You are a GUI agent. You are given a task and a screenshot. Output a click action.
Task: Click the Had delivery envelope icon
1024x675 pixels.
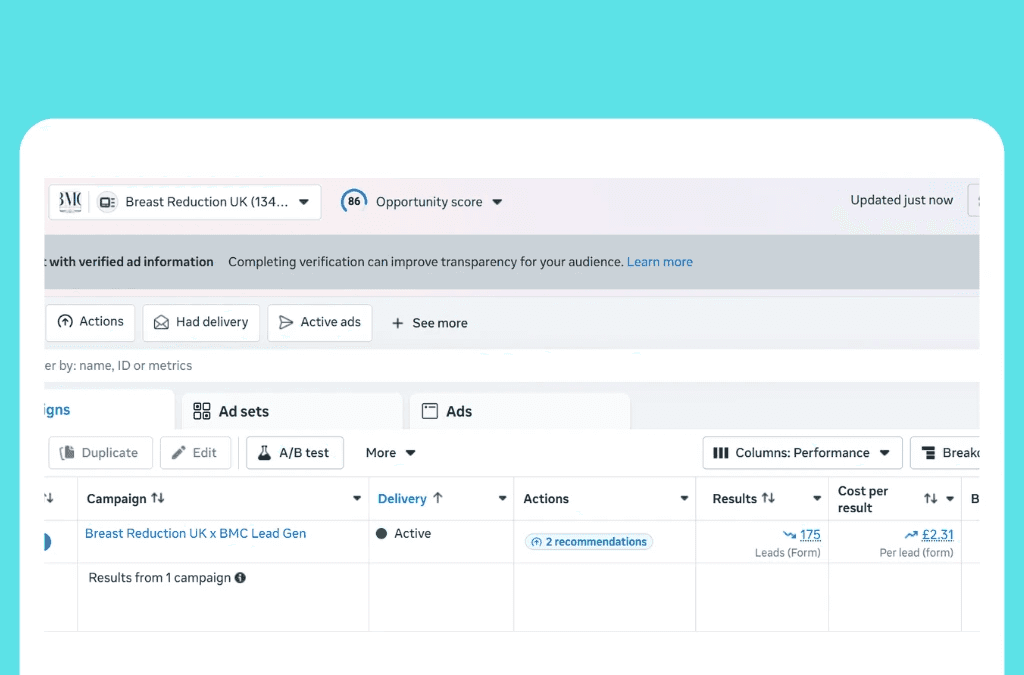click(161, 322)
